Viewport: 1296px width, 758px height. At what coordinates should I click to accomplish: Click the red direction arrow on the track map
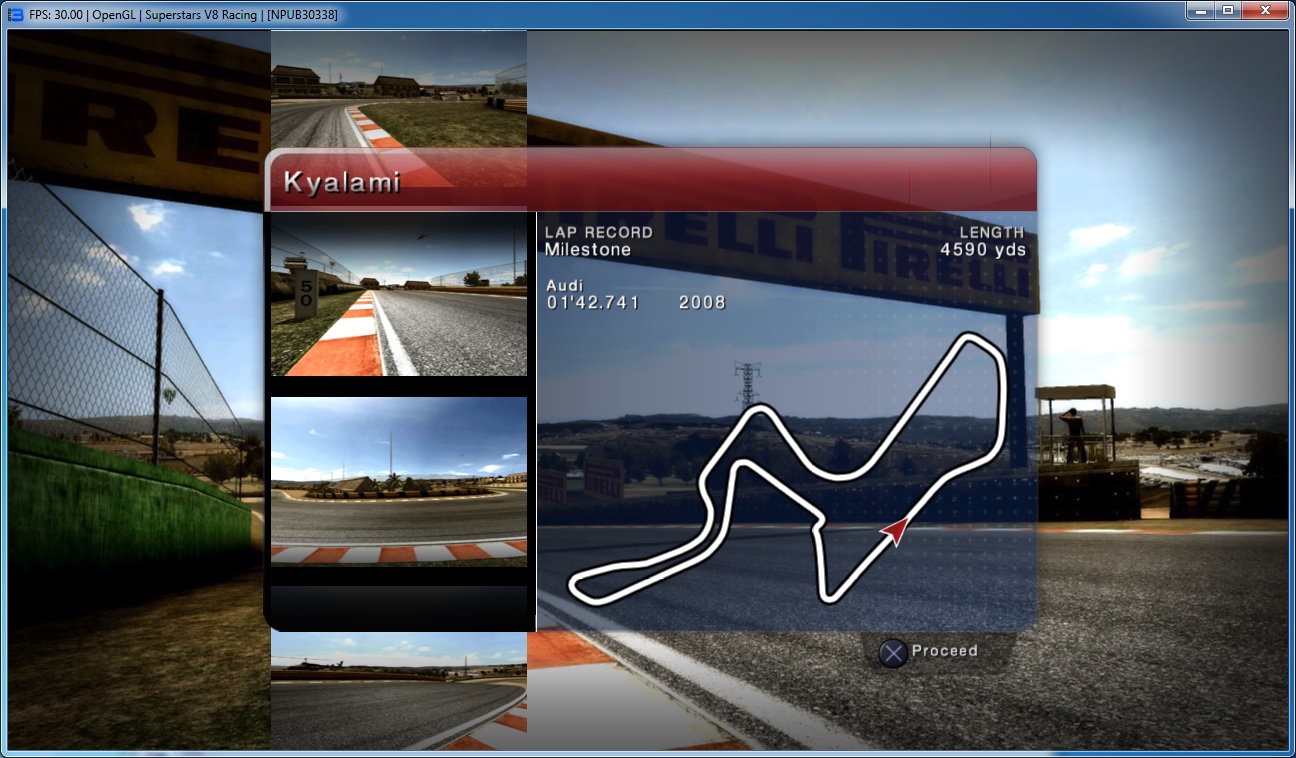point(897,530)
